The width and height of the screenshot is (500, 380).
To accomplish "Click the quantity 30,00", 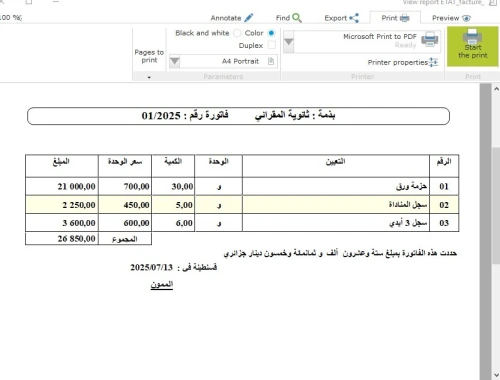I will tap(182, 186).
